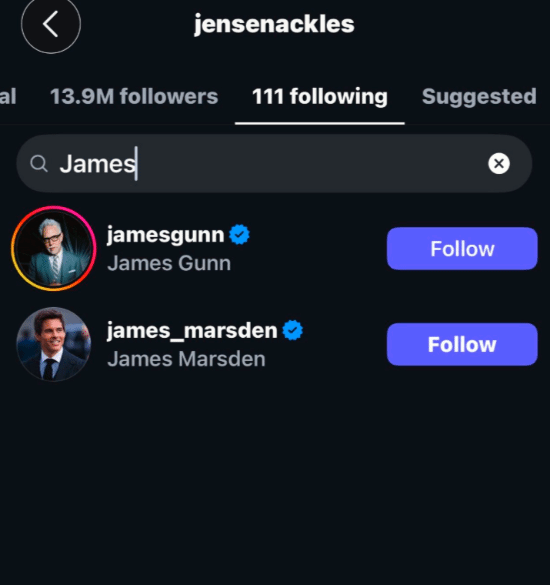
Task: Focus the search field containing James
Action: [x=274, y=163]
